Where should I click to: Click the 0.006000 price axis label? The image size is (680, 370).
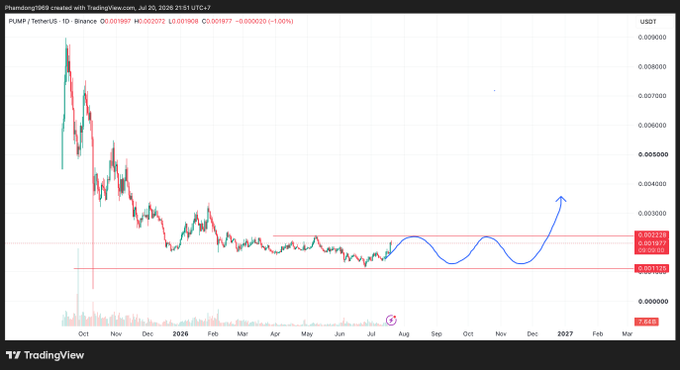652,125
